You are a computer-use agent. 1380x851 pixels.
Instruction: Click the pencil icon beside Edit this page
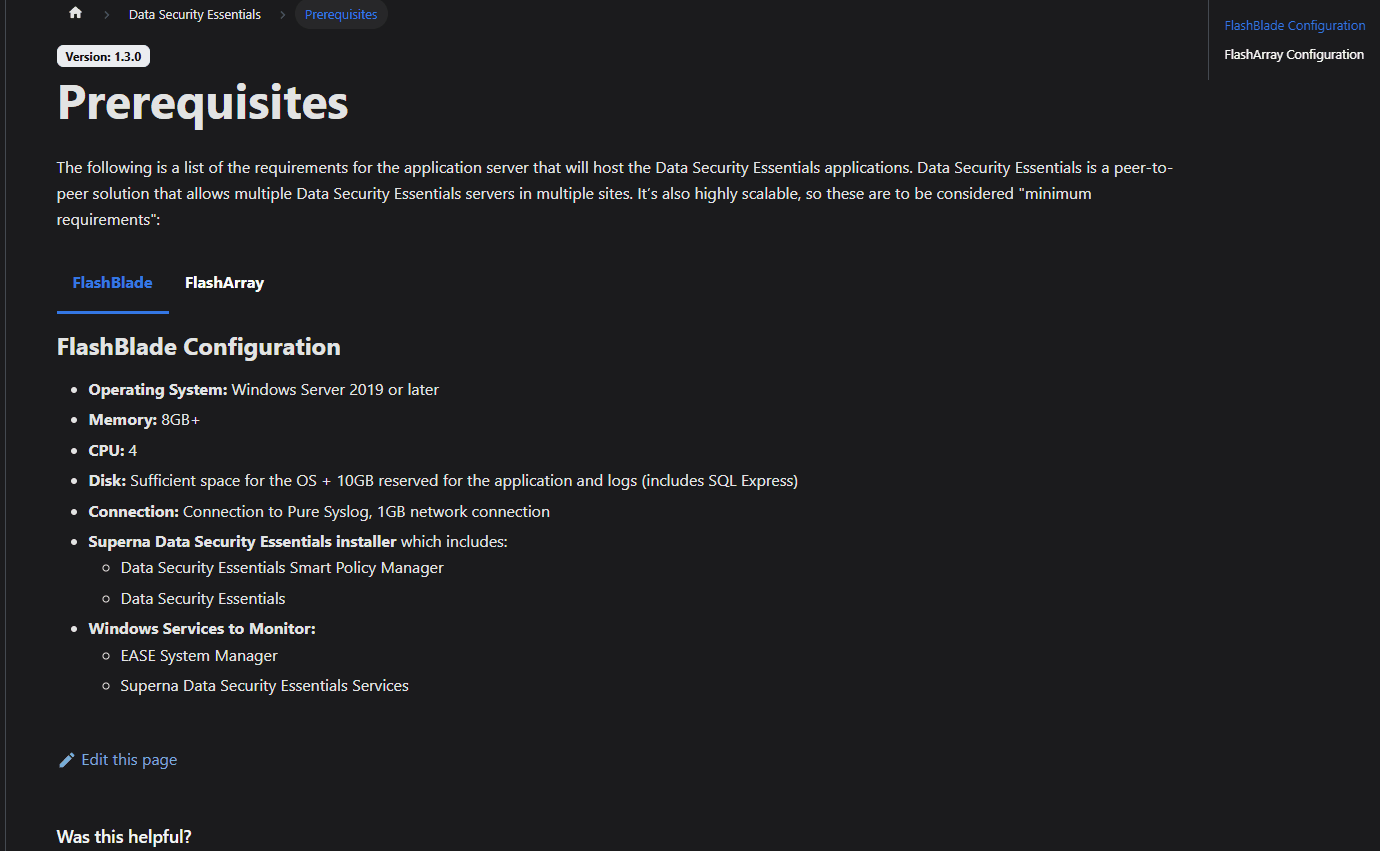[x=67, y=760]
